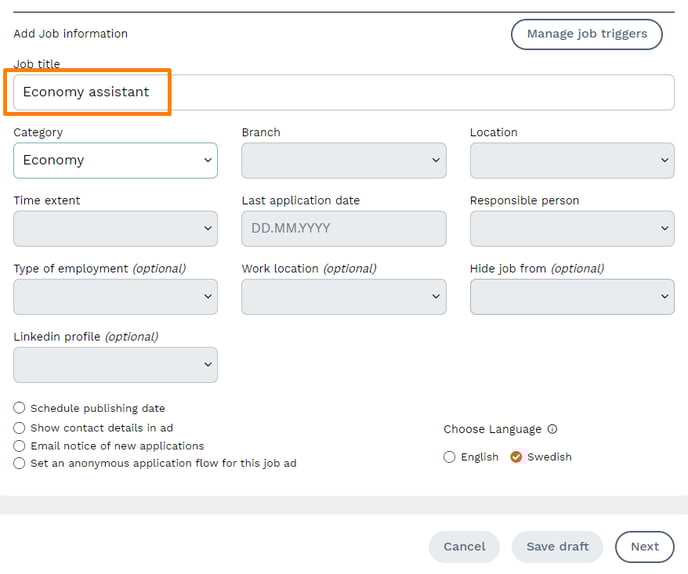Open the Category dropdown showing Economy
Screen dimensions: 688x574
pos(115,160)
